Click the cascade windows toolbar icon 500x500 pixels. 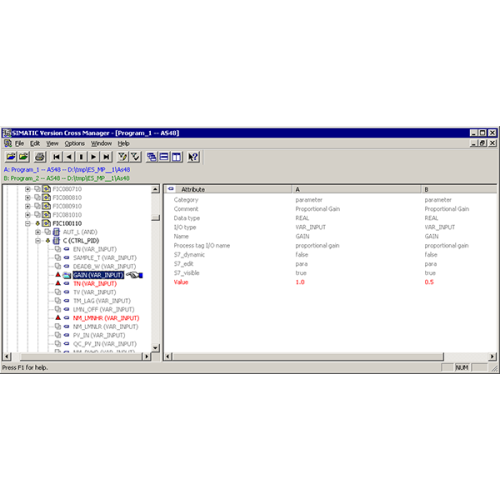pyautogui.click(x=152, y=157)
